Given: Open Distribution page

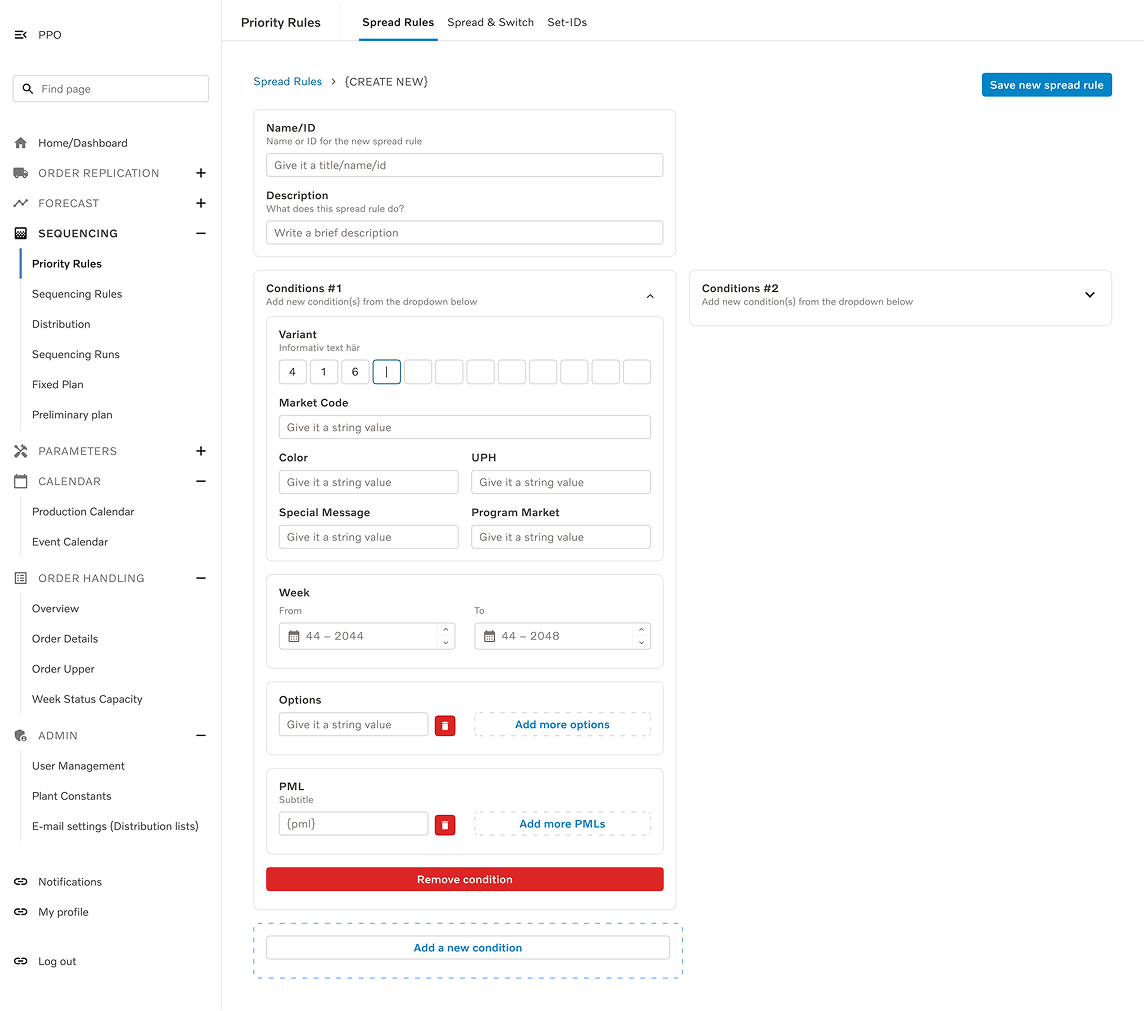Looking at the screenshot, I should [61, 325].
